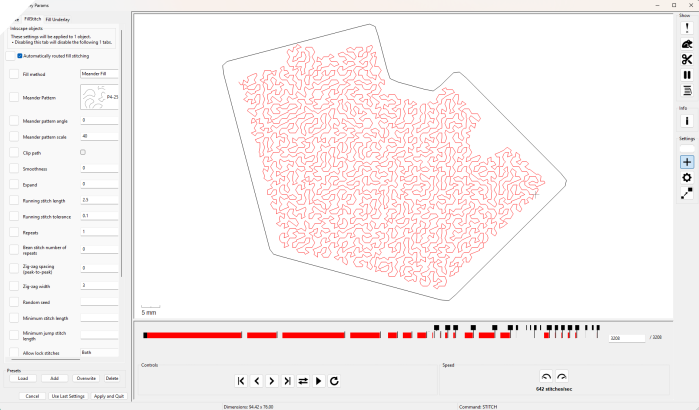The width and height of the screenshot is (699, 410).
Task: Click the Cancel button
Action: (32, 396)
